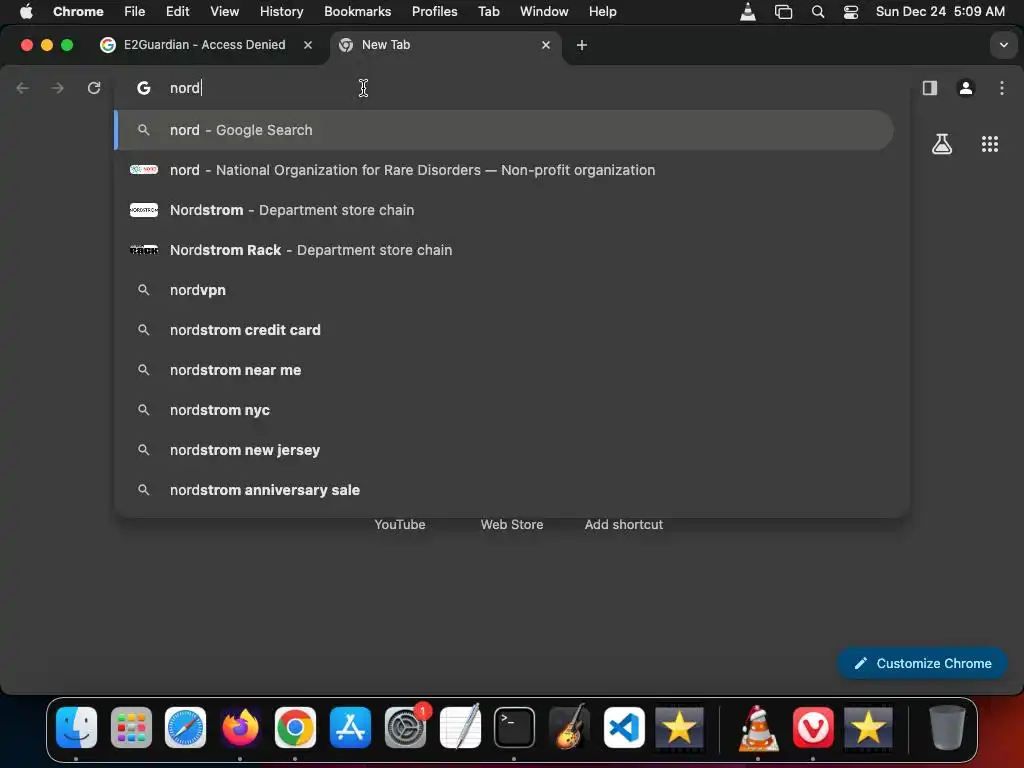The image size is (1024, 768).
Task: Open System Settings from the Dock
Action: click(x=405, y=728)
